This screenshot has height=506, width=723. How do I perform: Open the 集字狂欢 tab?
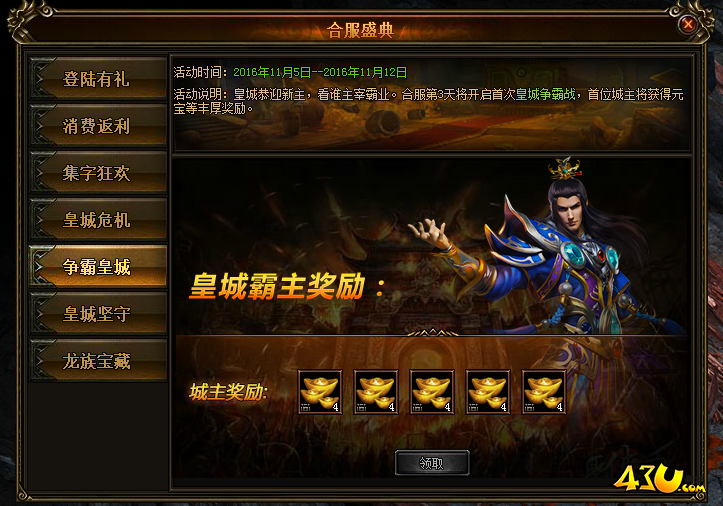pyautogui.click(x=98, y=173)
